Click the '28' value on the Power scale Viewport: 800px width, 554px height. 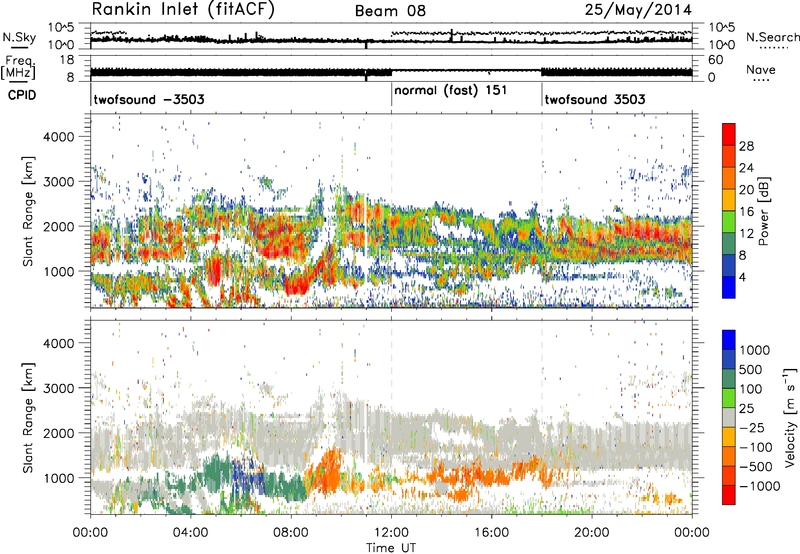click(x=746, y=146)
